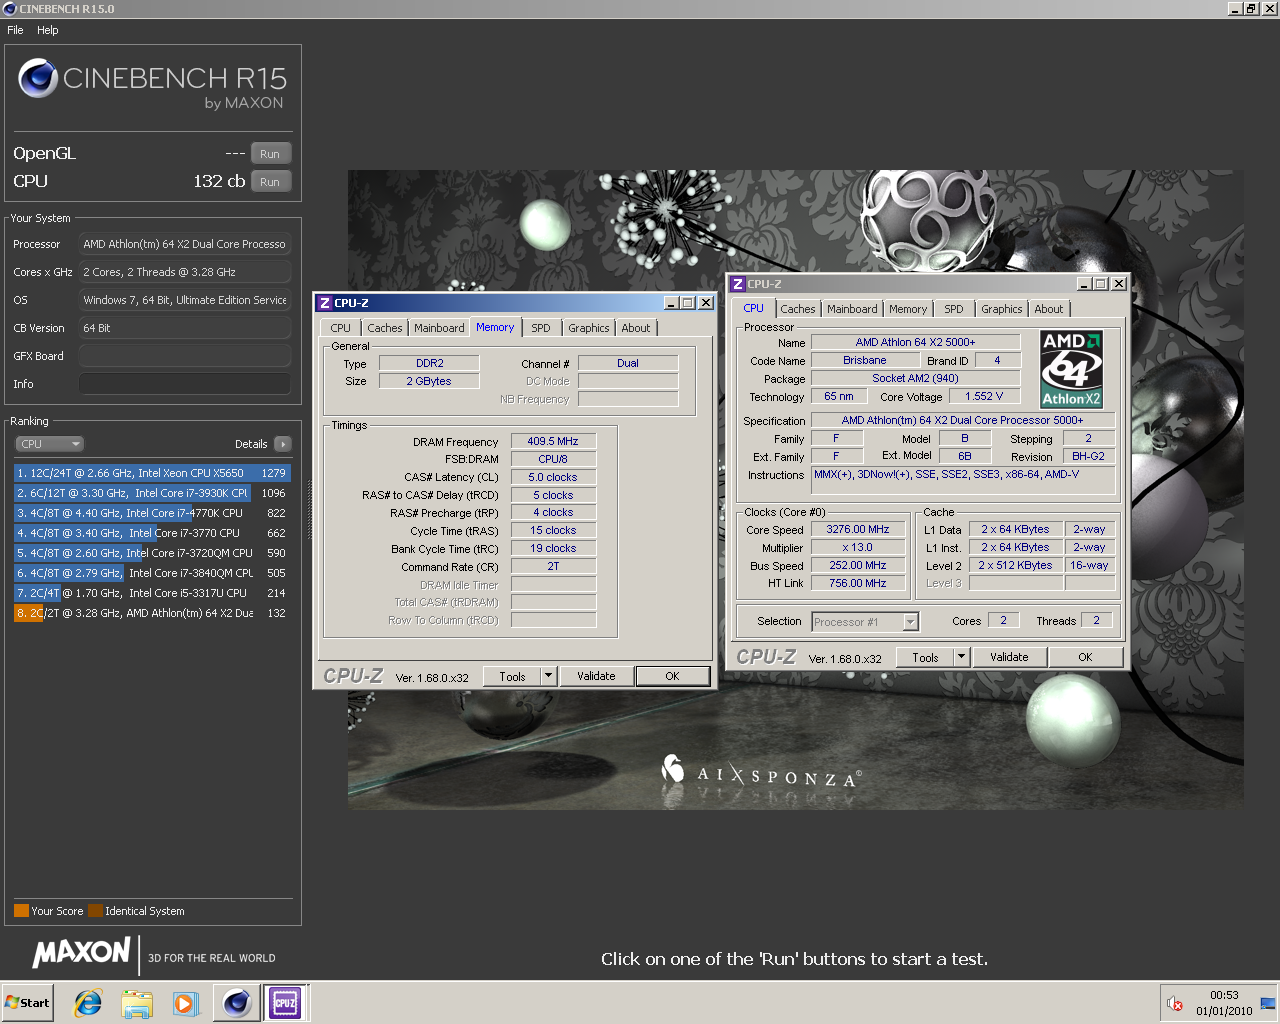This screenshot has height=1024, width=1280.
Task: Click OK in right CPU-Z window
Action: click(x=1085, y=657)
